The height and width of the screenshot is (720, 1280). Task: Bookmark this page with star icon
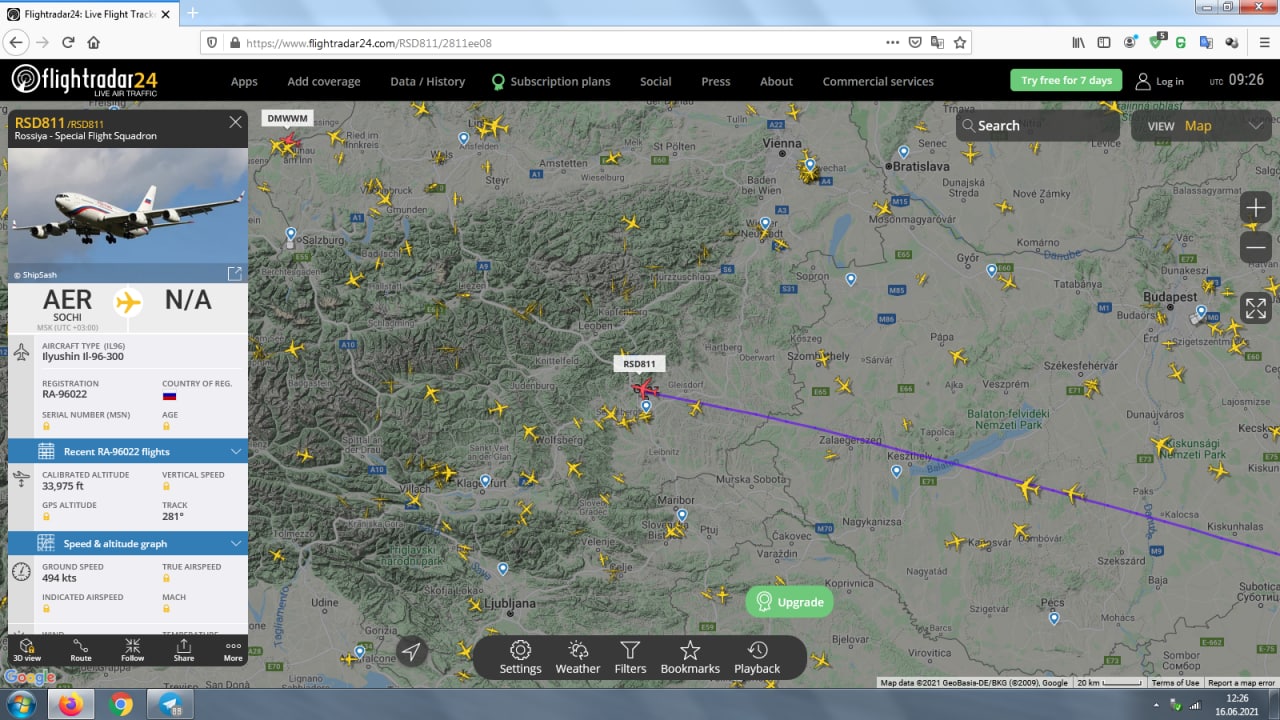click(x=960, y=43)
